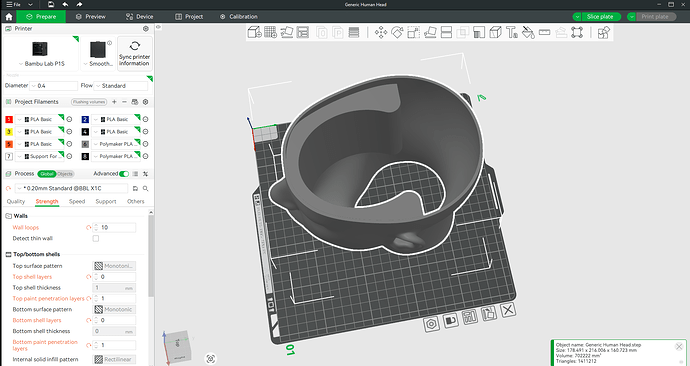Expand the Top surface pattern dropdown

114,266
